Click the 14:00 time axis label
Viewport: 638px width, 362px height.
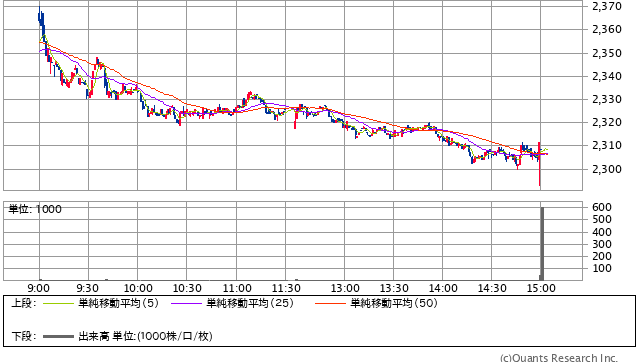443,288
